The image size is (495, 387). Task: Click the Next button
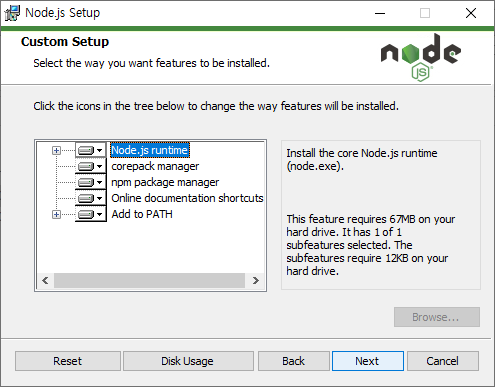tap(368, 361)
